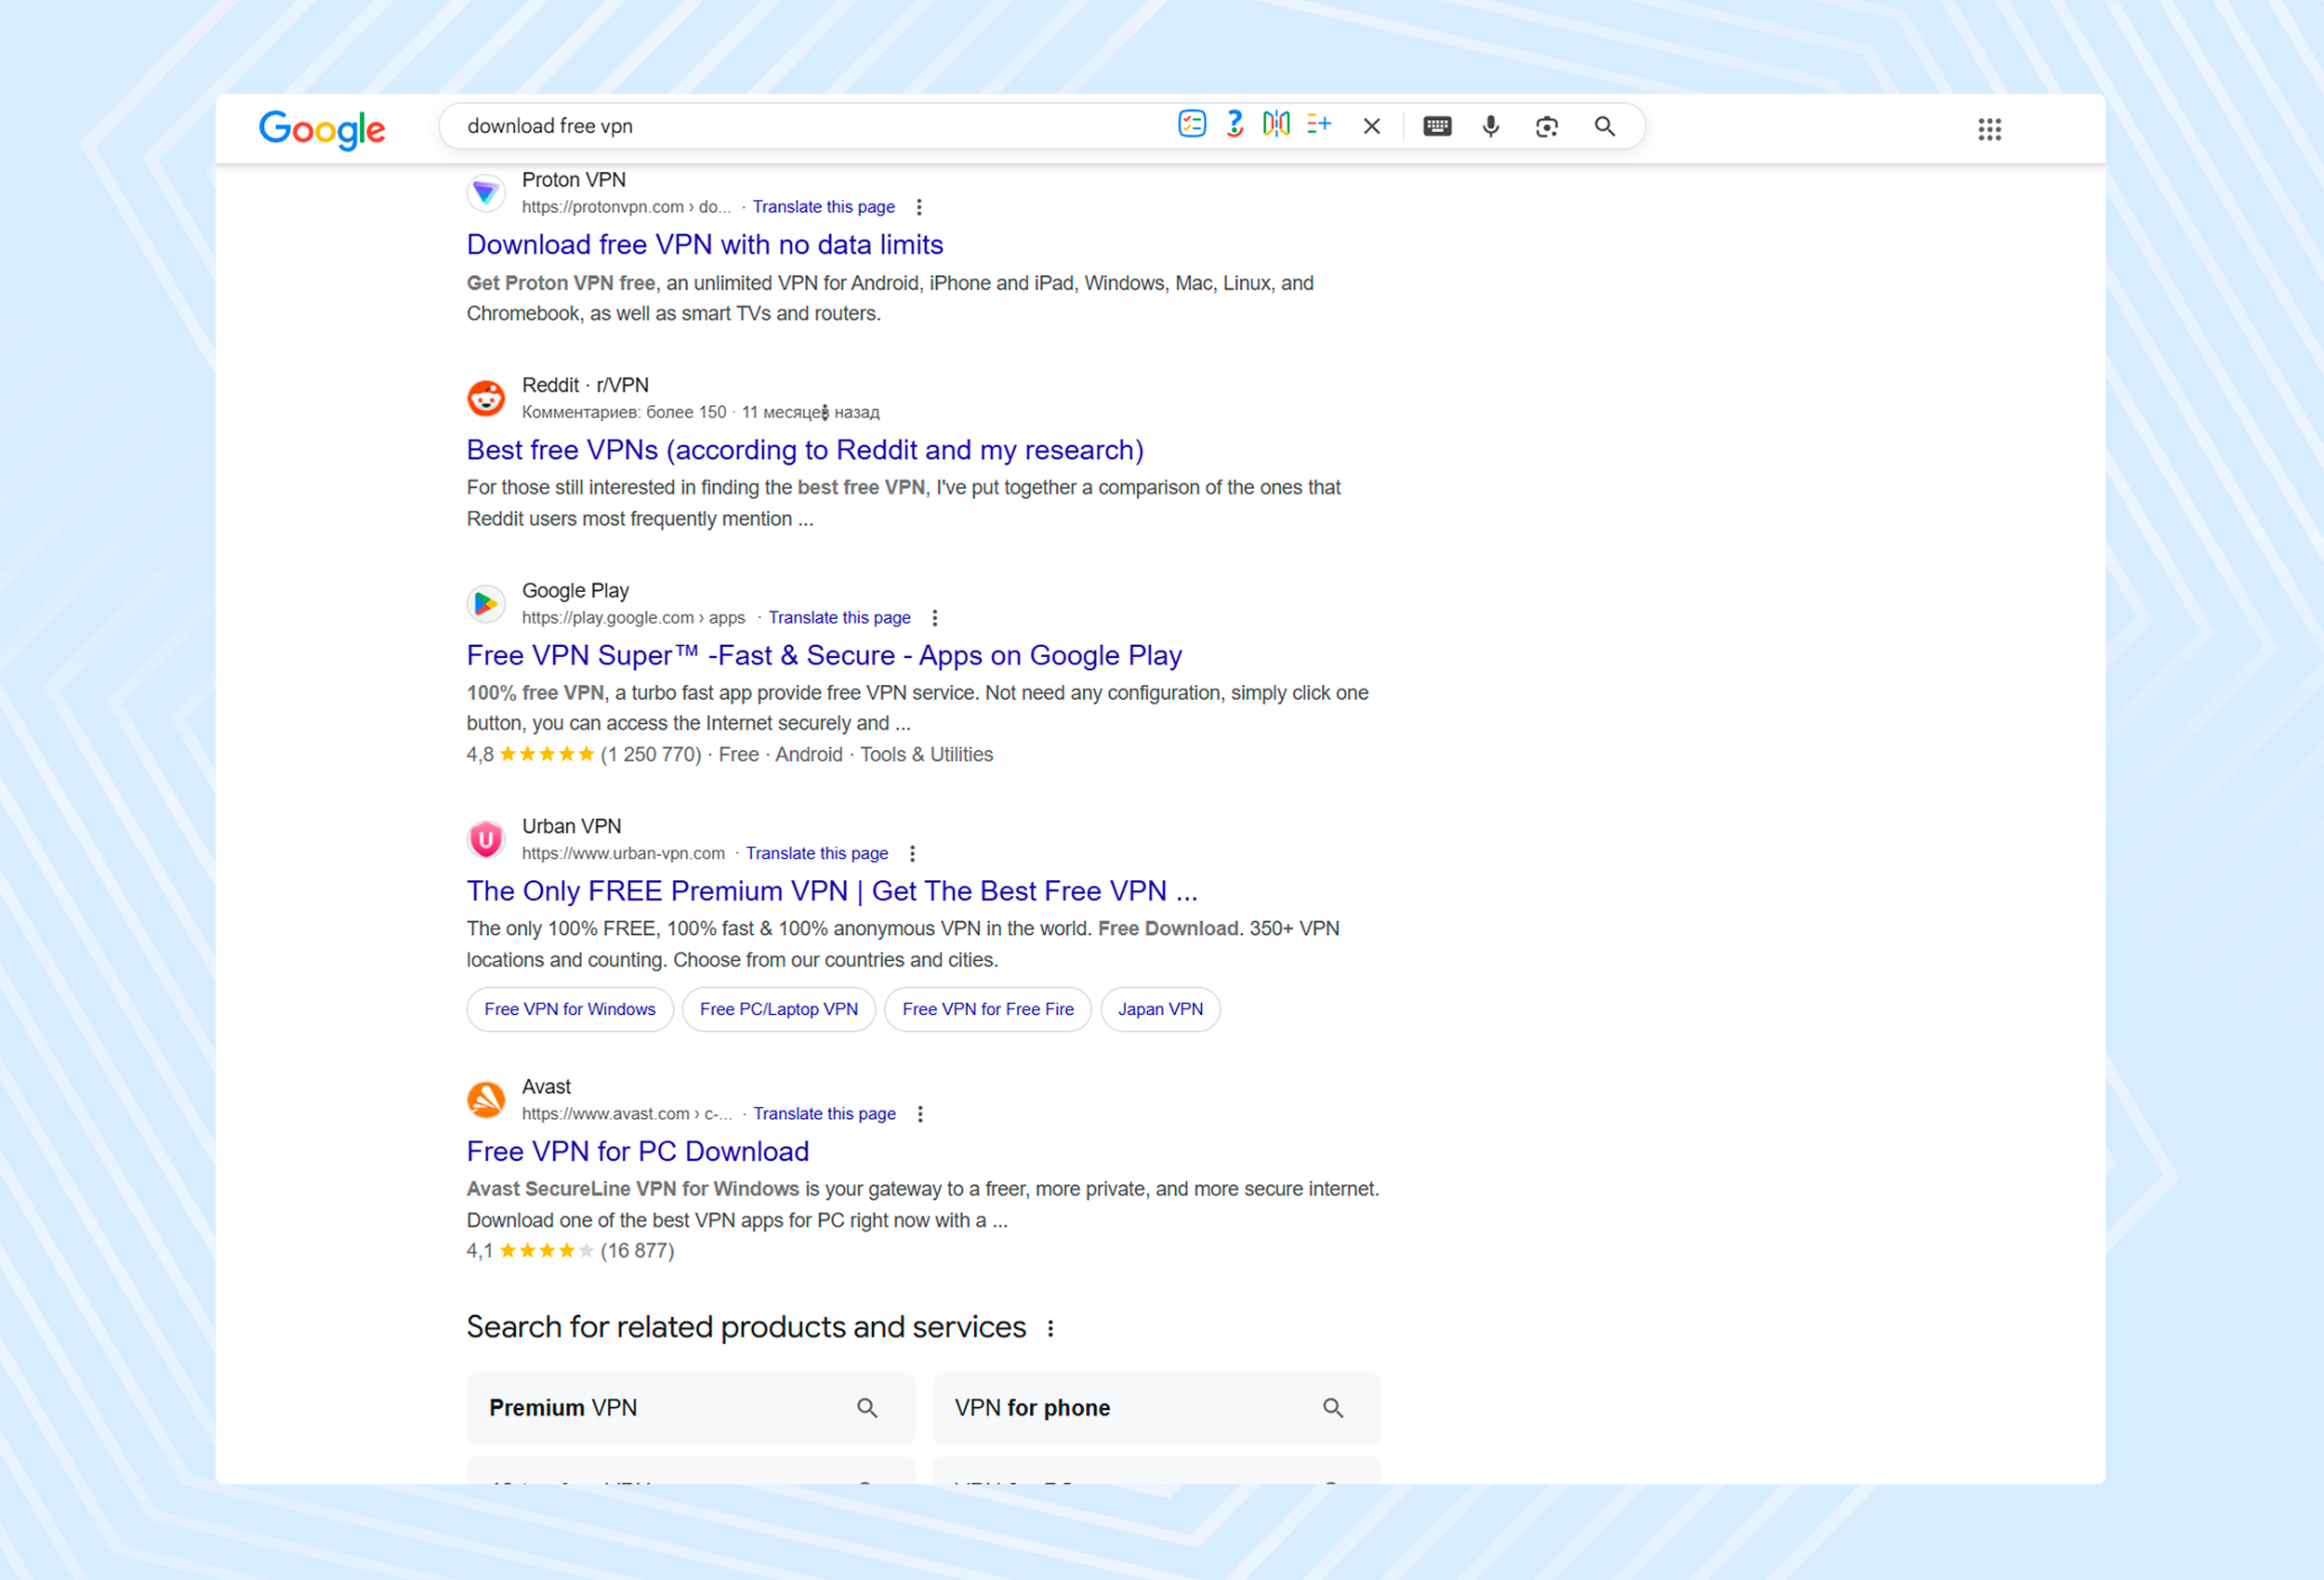Click the split-panel compare icon in the search bar
This screenshot has width=2324, height=1580.
point(1276,124)
